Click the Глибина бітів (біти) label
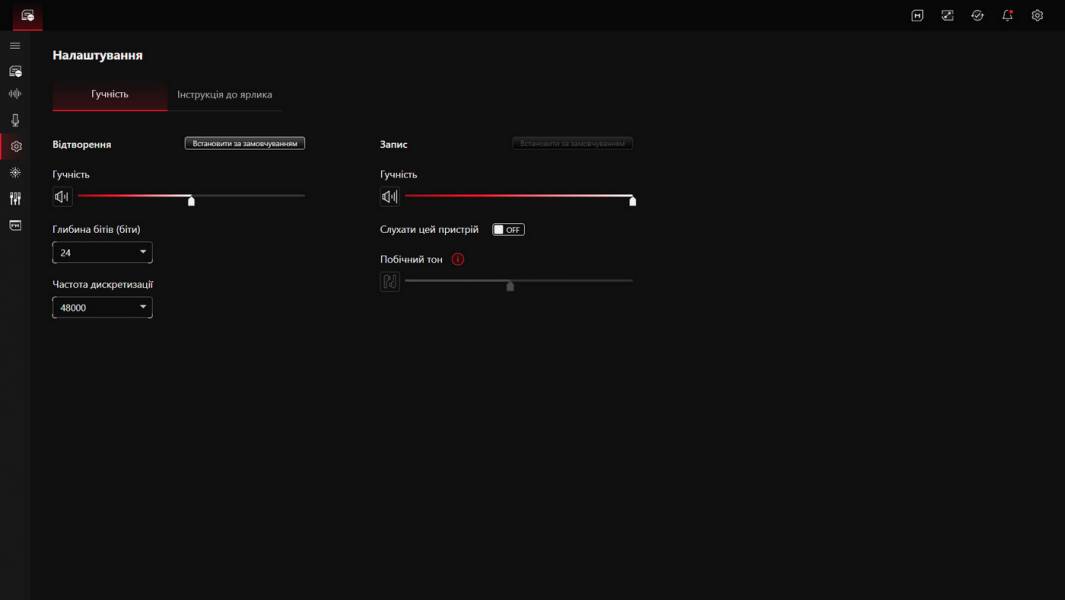The image size is (1065, 600). [96, 230]
